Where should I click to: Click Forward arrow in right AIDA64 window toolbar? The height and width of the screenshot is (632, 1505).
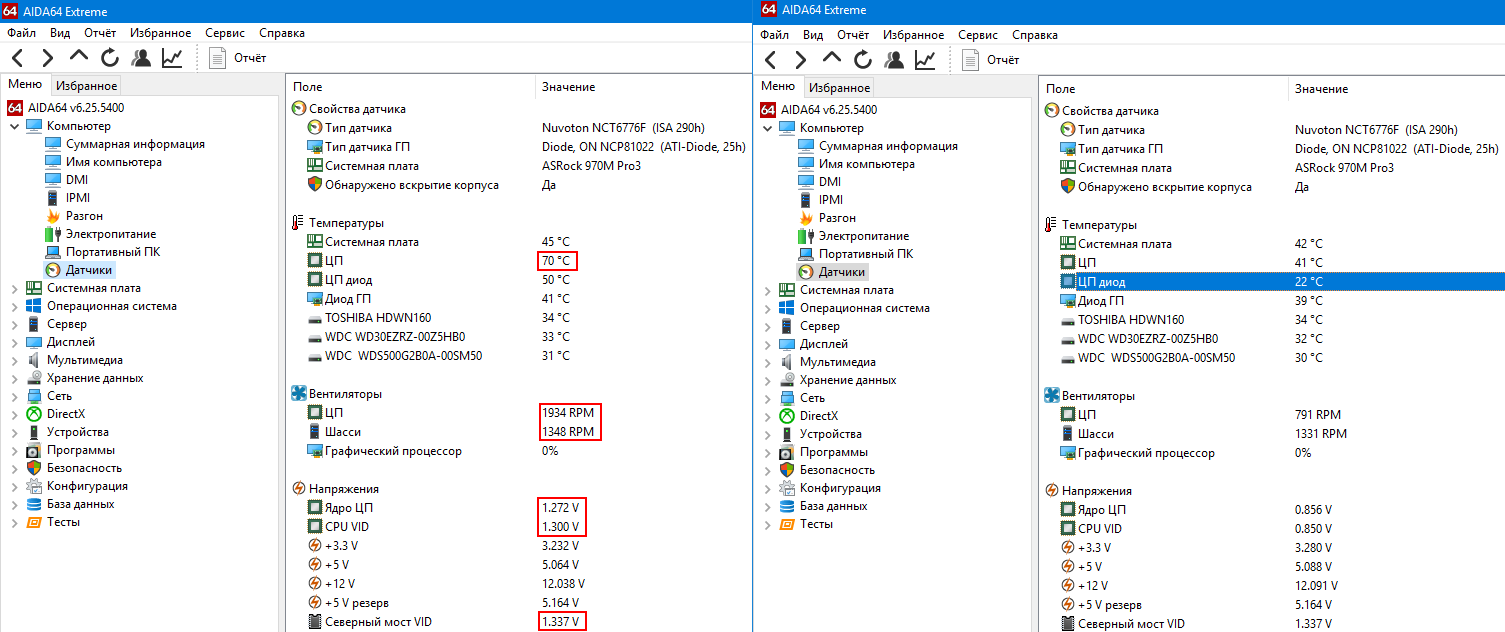tap(800, 60)
